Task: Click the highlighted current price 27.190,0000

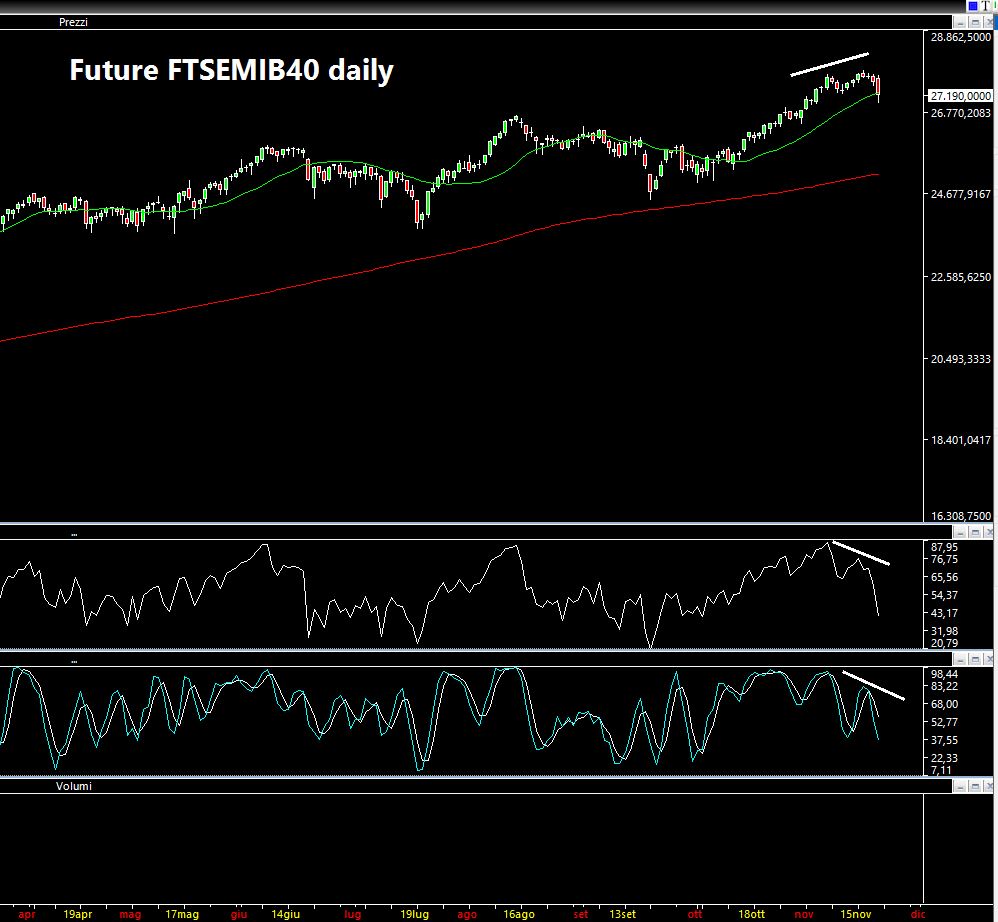Action: 960,95
